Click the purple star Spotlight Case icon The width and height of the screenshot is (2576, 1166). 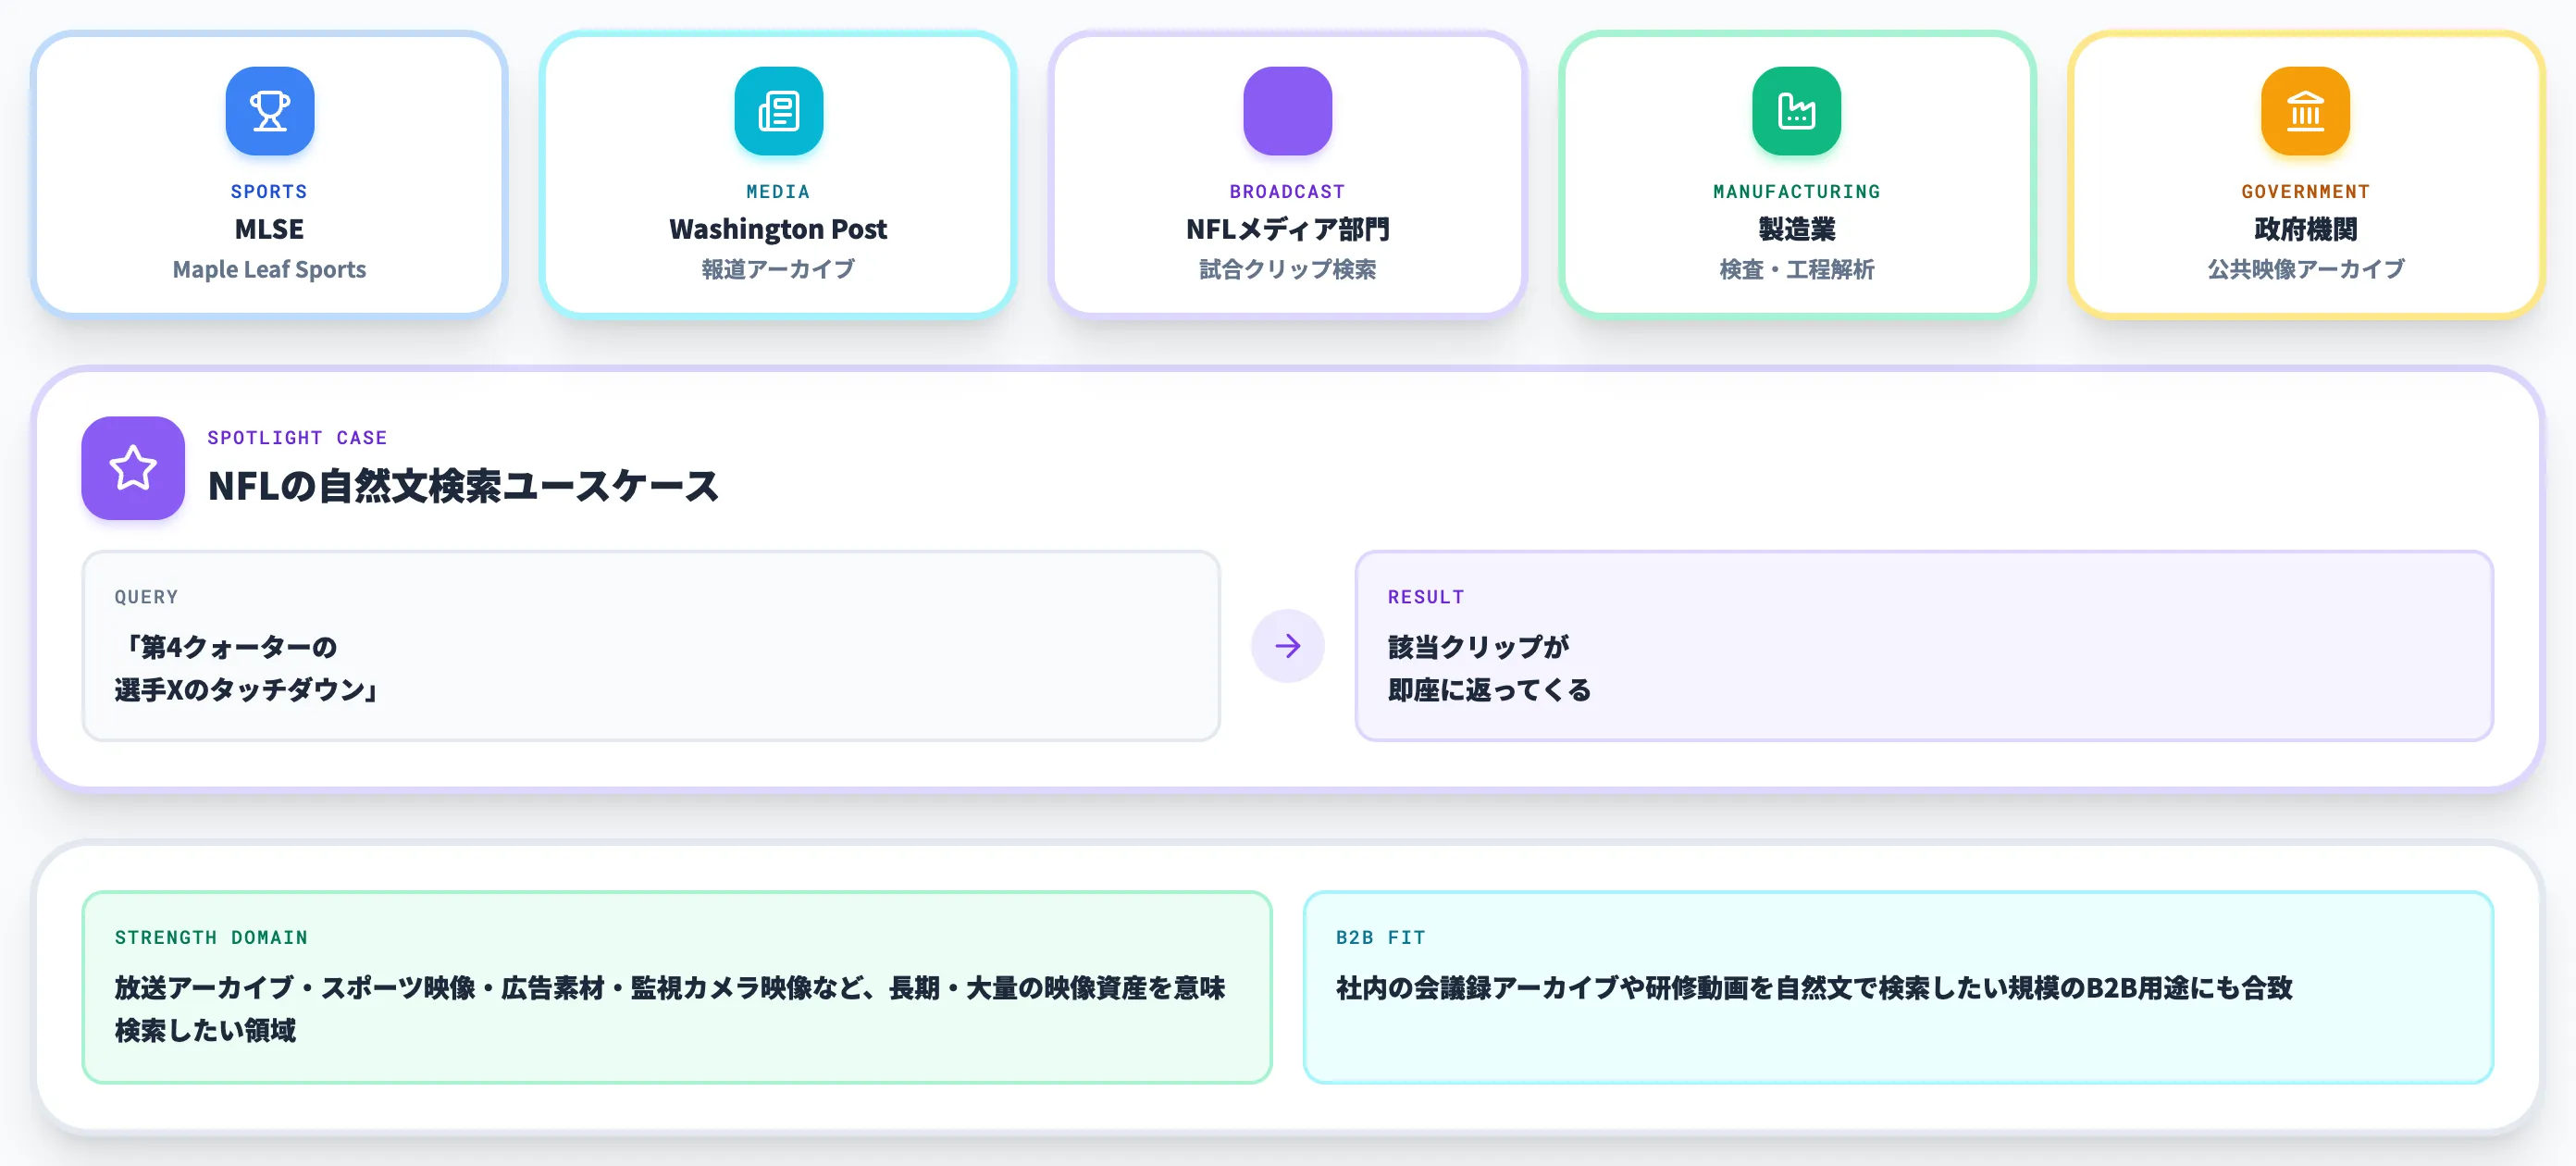pyautogui.click(x=133, y=468)
